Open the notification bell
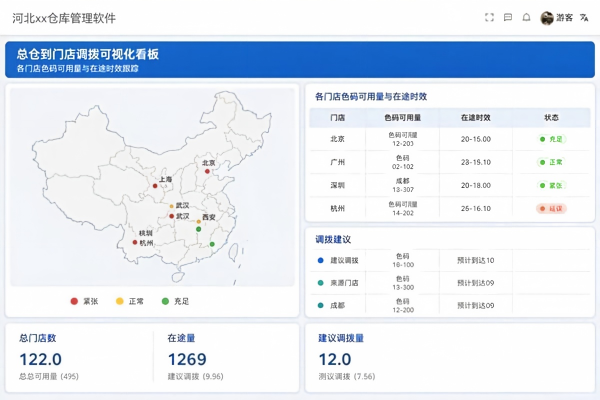 coord(527,17)
